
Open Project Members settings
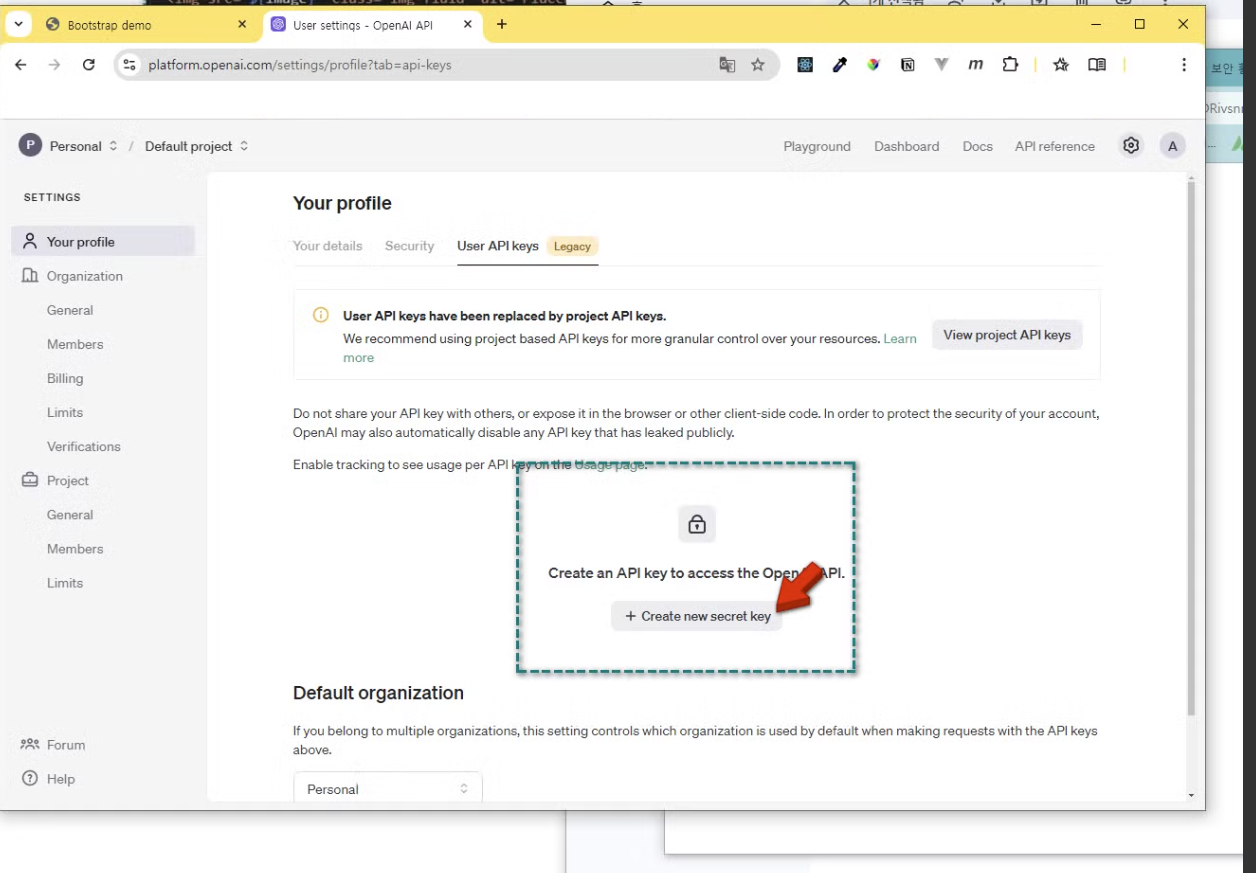click(75, 548)
